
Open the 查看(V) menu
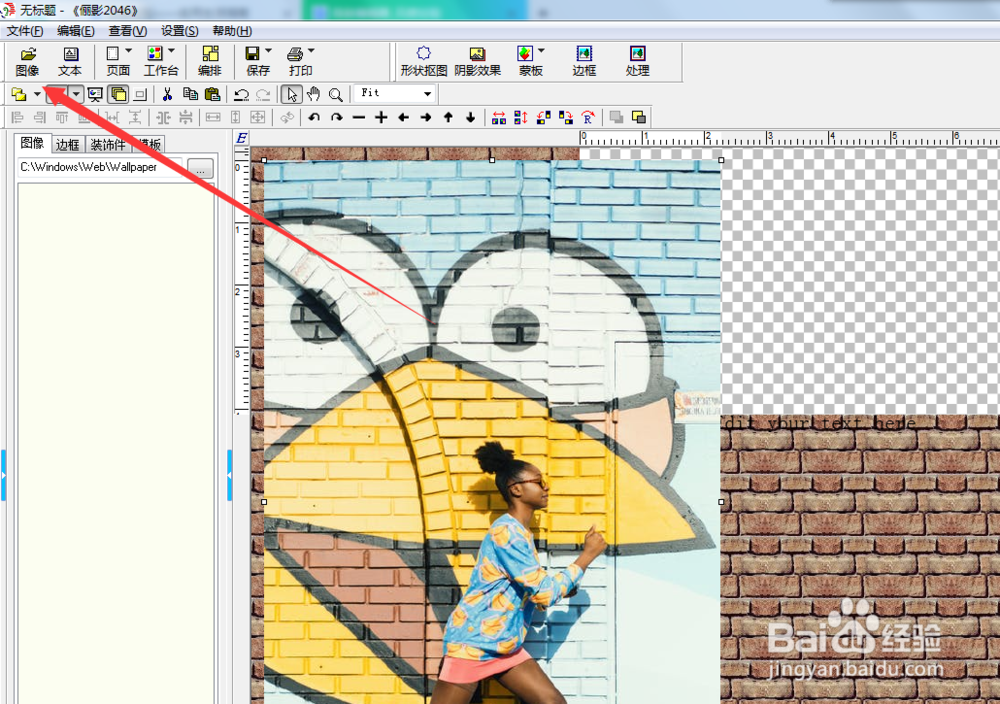(x=128, y=31)
